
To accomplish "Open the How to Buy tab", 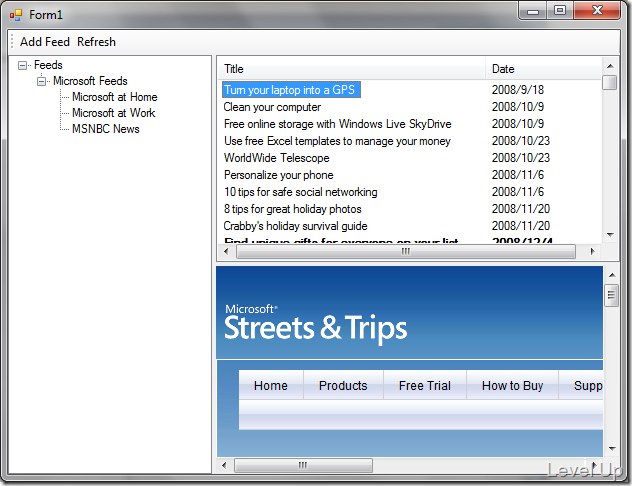I will click(512, 386).
